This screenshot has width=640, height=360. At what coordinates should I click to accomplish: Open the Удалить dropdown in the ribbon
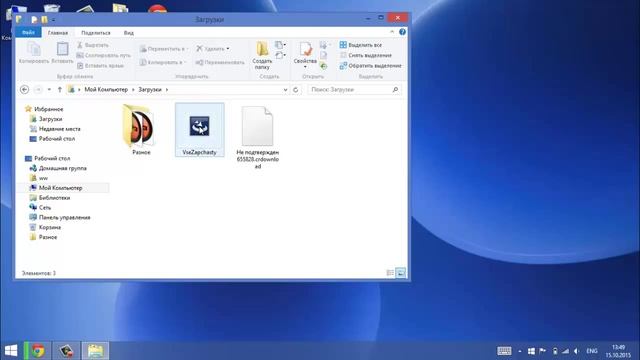click(213, 49)
